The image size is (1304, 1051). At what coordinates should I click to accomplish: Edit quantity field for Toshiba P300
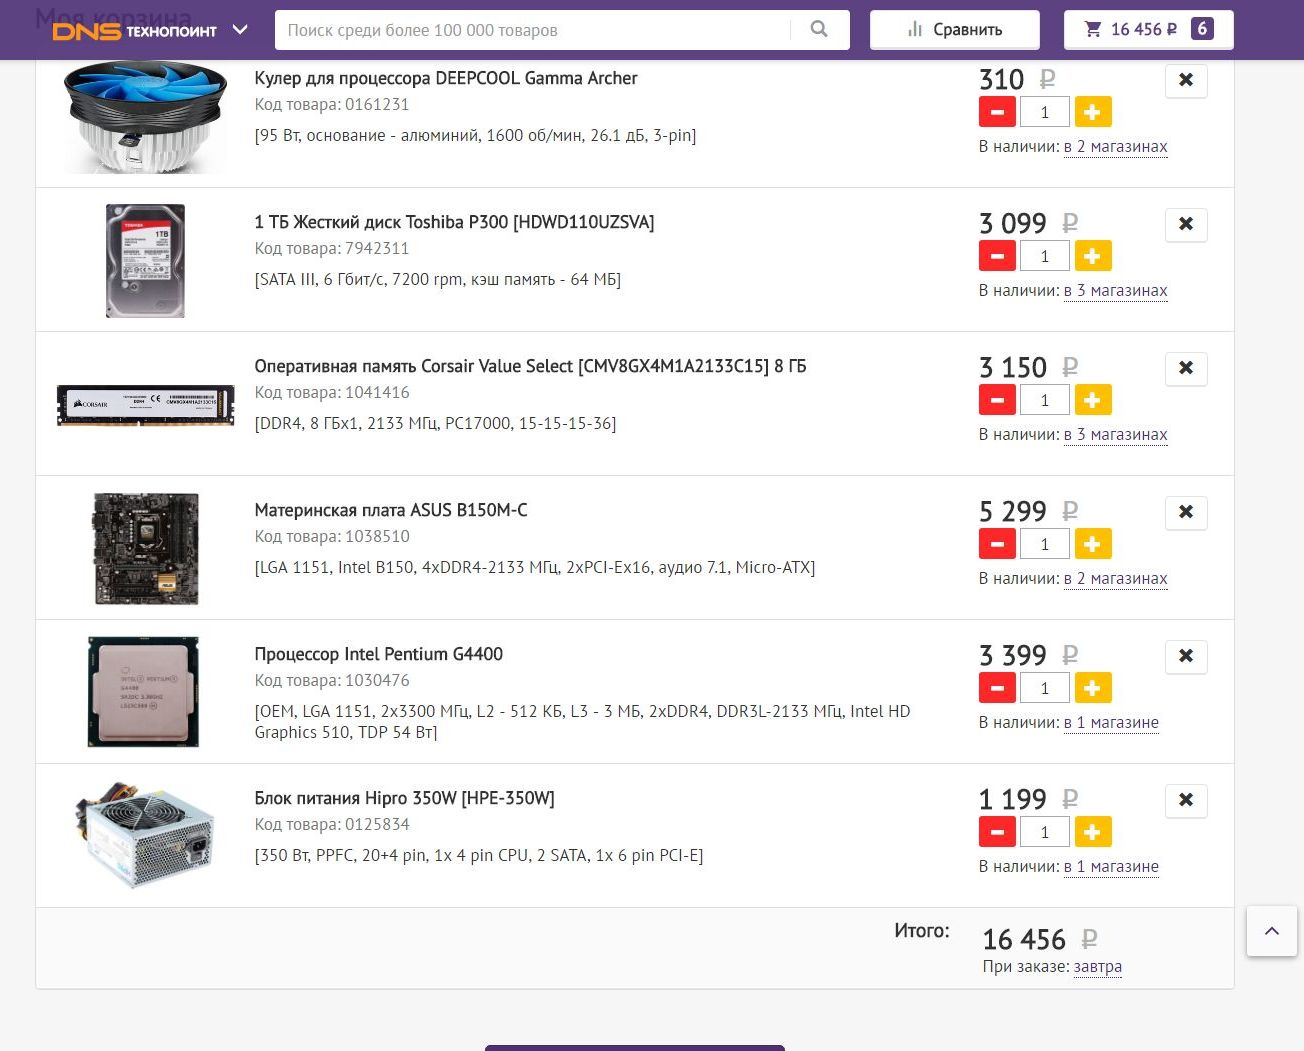pyautogui.click(x=1045, y=256)
